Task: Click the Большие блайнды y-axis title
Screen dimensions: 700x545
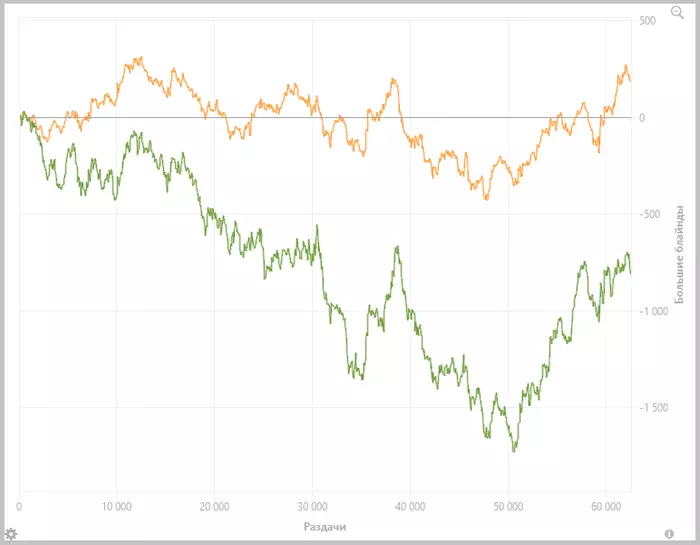Action: (x=679, y=254)
